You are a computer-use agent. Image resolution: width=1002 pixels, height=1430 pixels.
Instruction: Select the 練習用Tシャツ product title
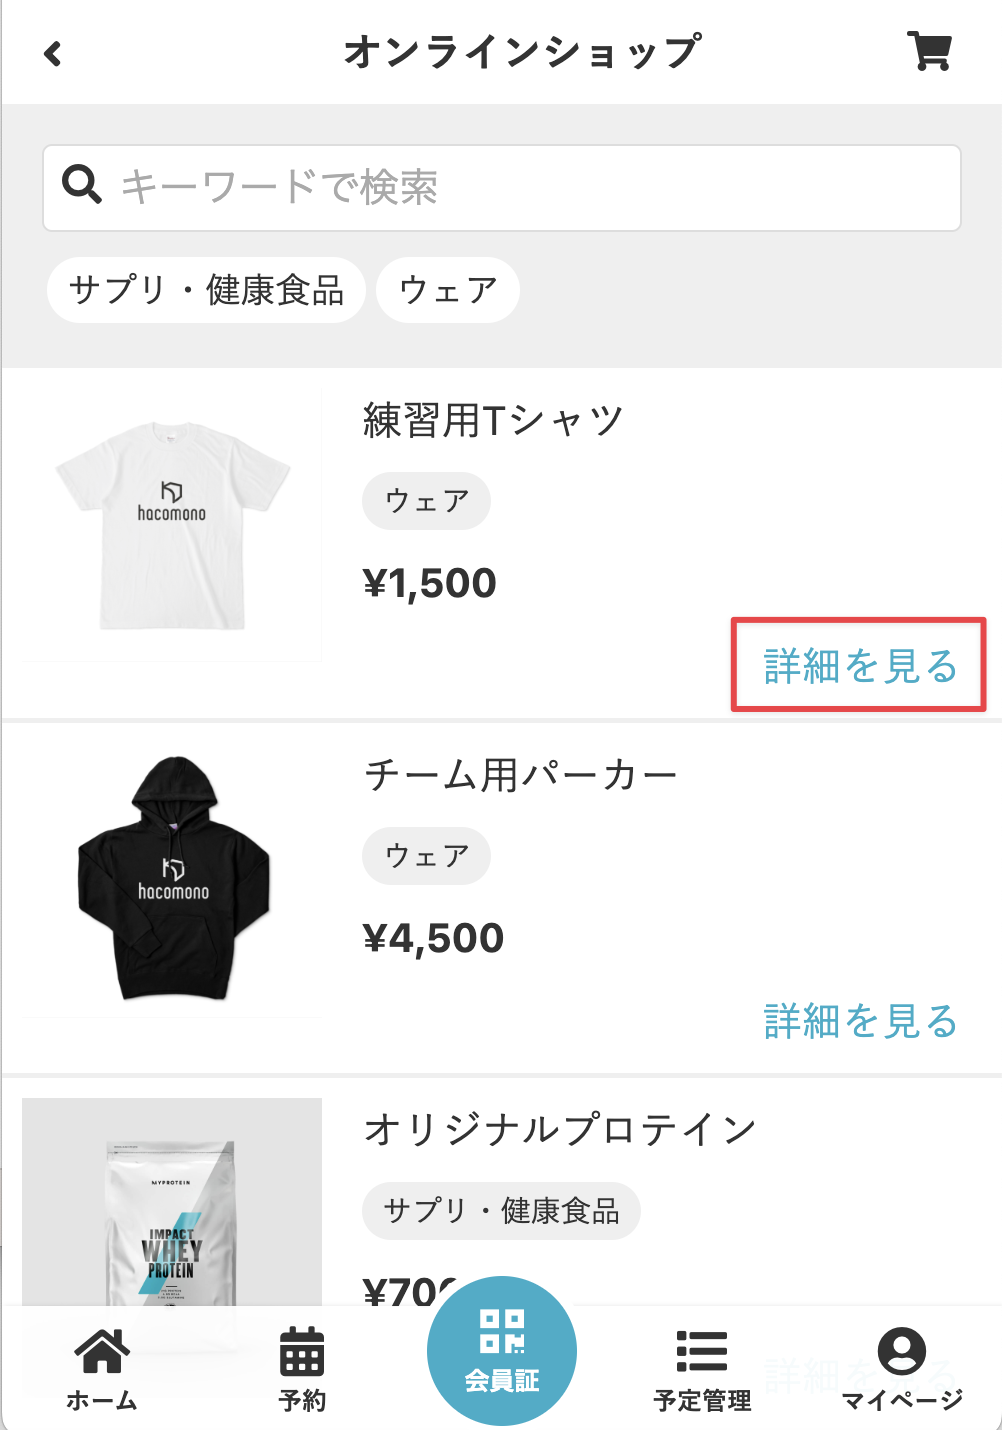click(x=493, y=421)
